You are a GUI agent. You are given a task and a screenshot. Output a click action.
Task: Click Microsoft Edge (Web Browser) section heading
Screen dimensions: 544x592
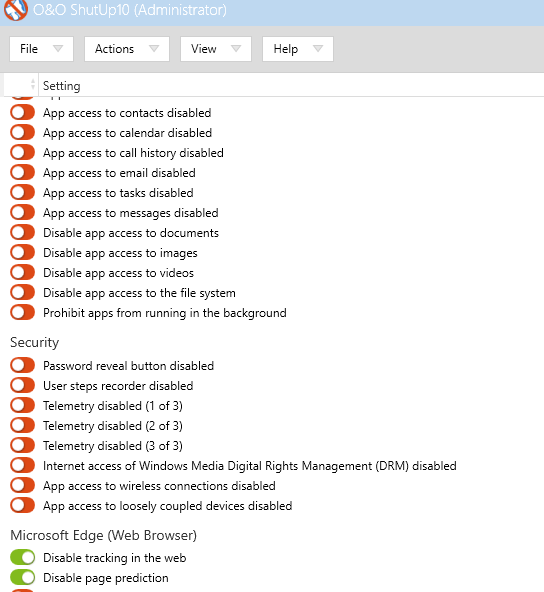tap(103, 535)
